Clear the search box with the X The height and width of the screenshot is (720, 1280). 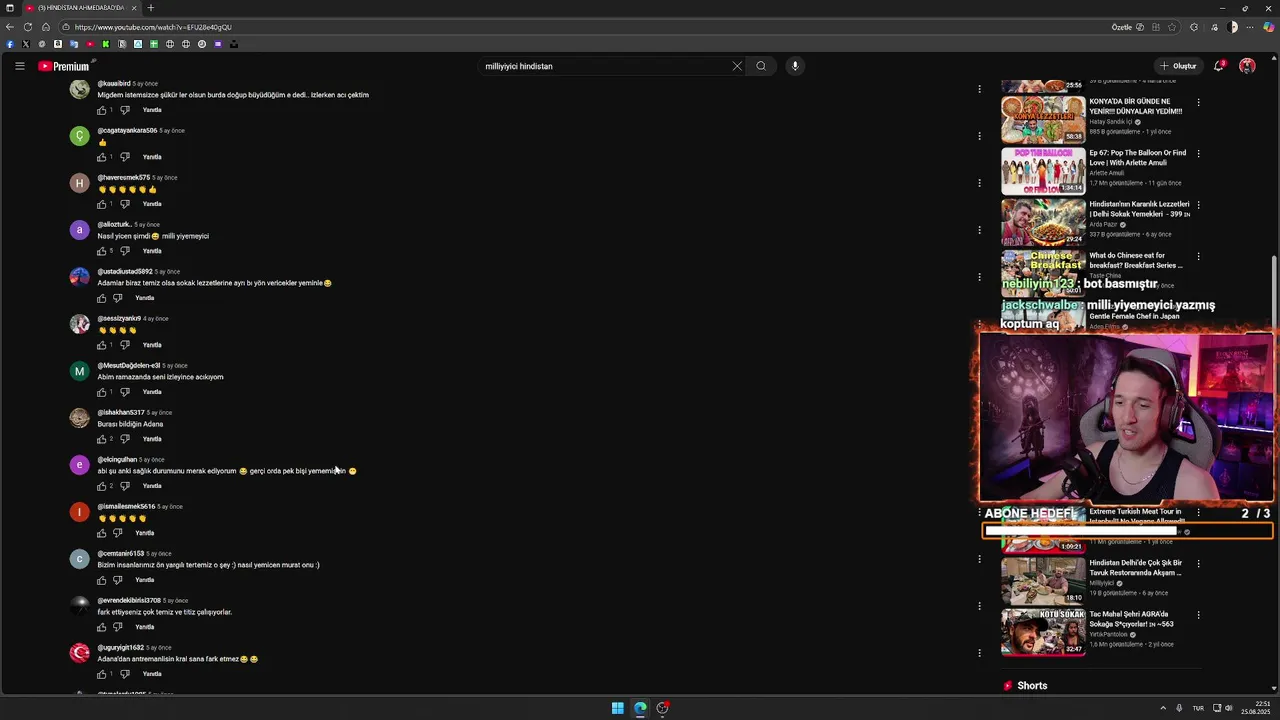(x=737, y=66)
